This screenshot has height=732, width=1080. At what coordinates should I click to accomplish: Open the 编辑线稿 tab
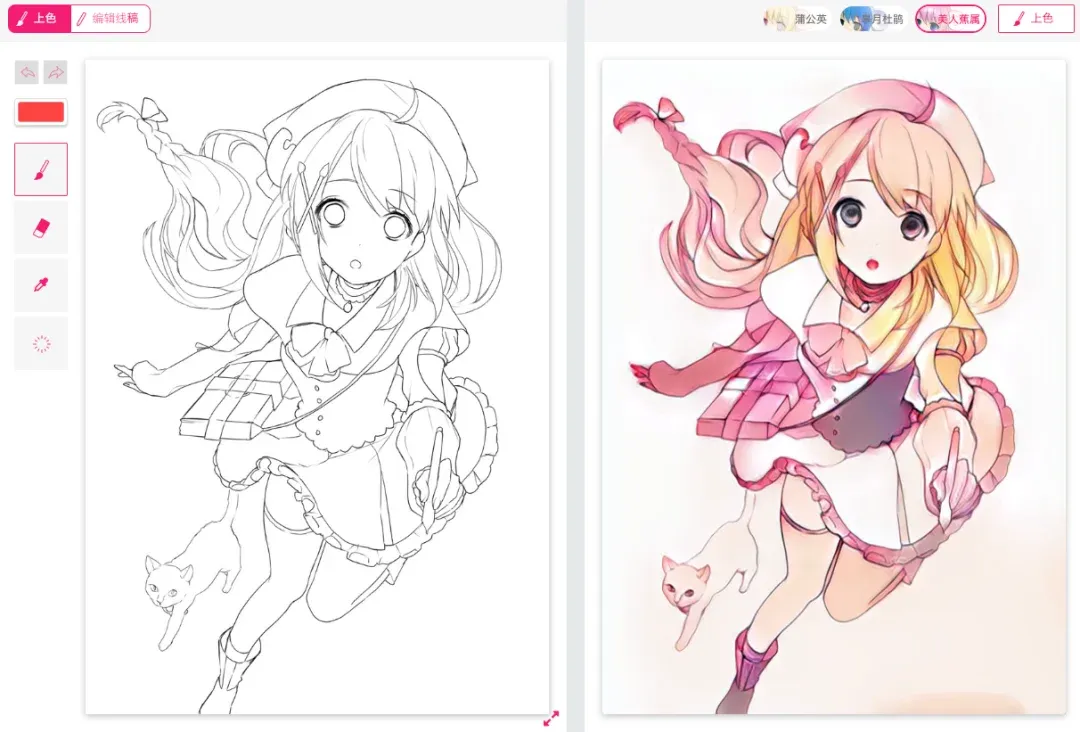pos(110,19)
